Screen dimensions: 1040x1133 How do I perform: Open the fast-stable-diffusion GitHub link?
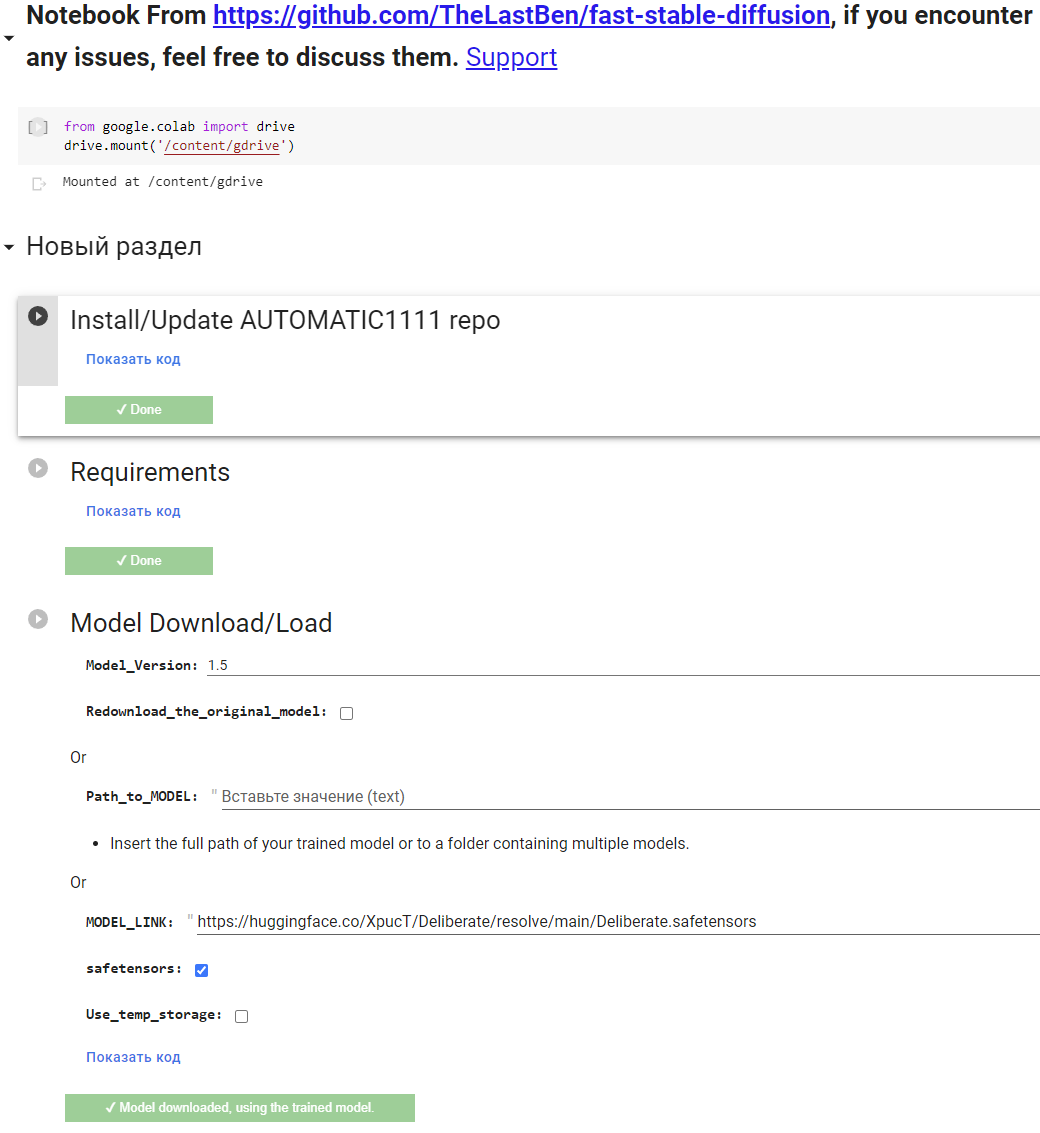point(520,15)
